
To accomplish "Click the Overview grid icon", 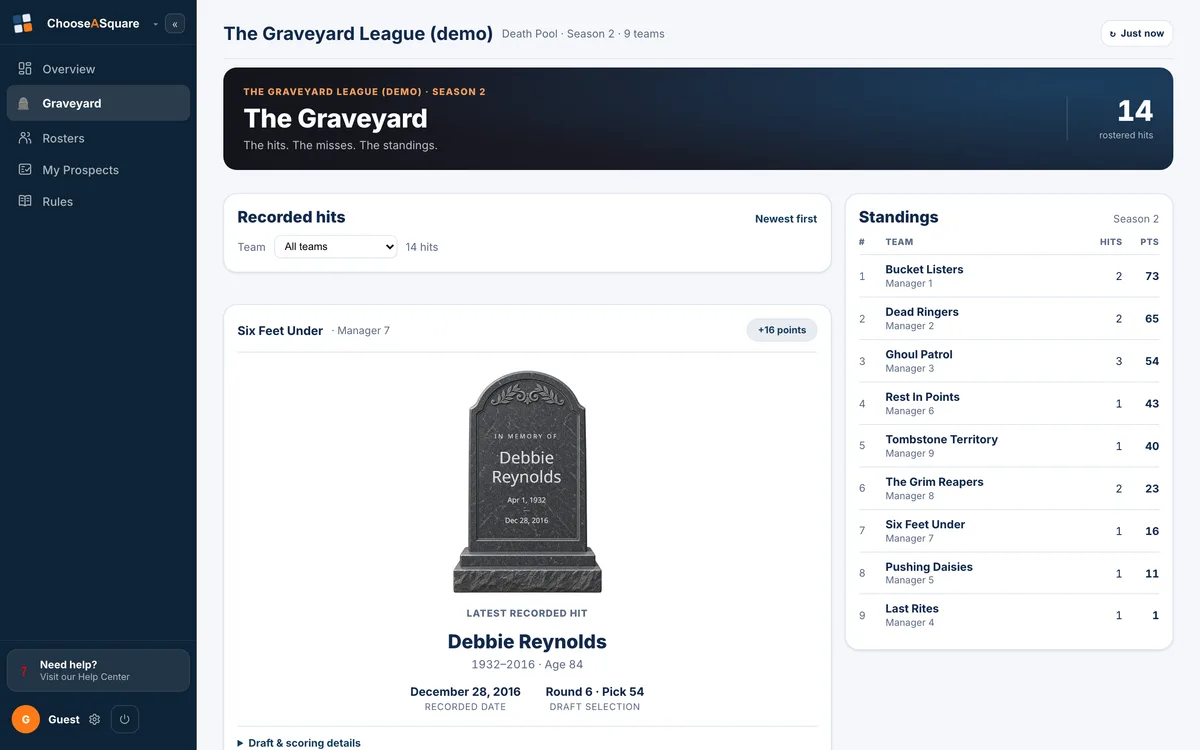I will 25,69.
